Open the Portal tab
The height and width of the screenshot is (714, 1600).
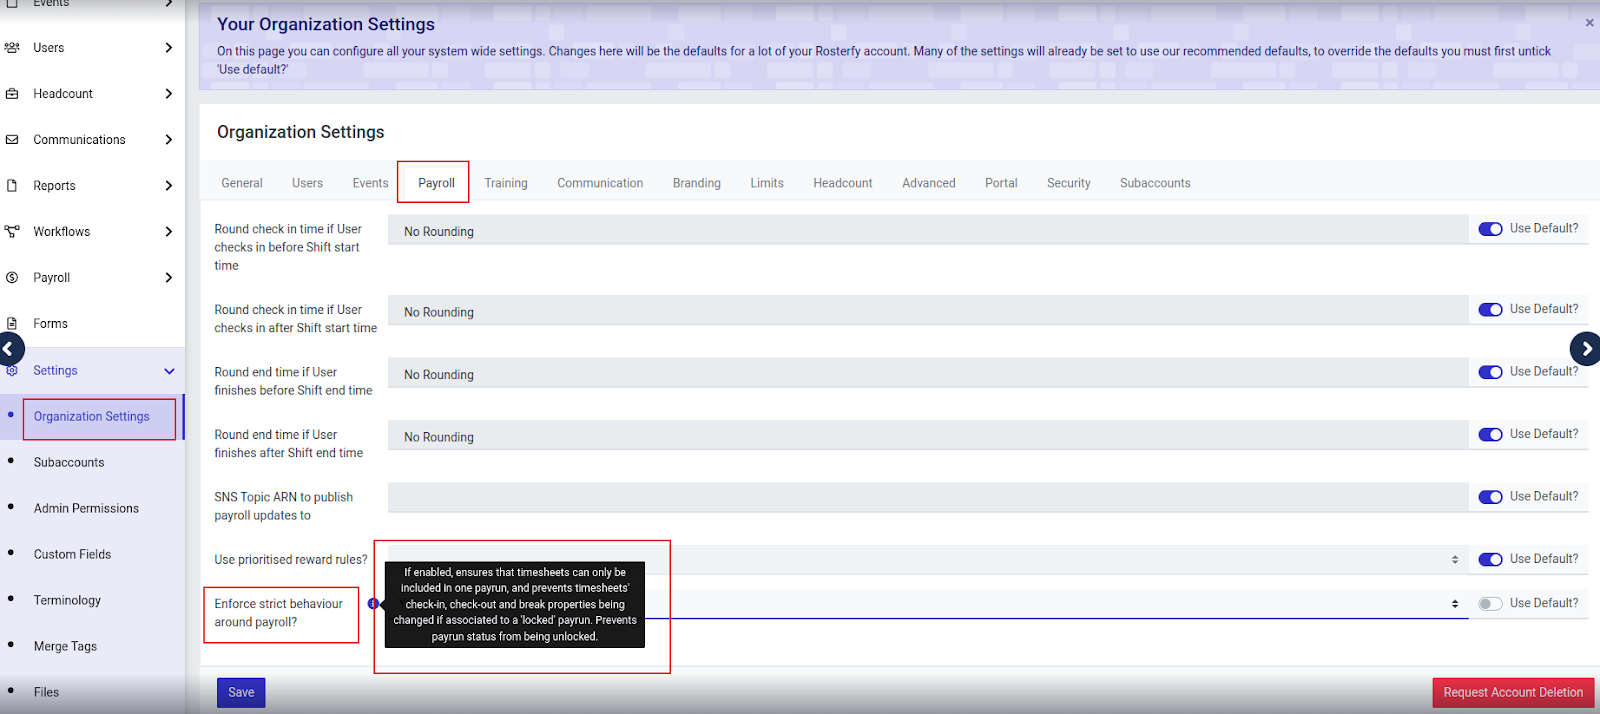tap(1001, 183)
